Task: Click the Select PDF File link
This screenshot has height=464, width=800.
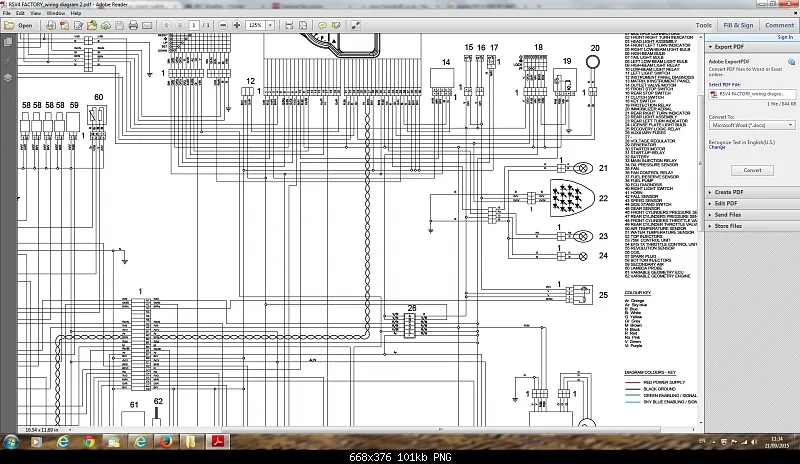Action: pos(724,85)
